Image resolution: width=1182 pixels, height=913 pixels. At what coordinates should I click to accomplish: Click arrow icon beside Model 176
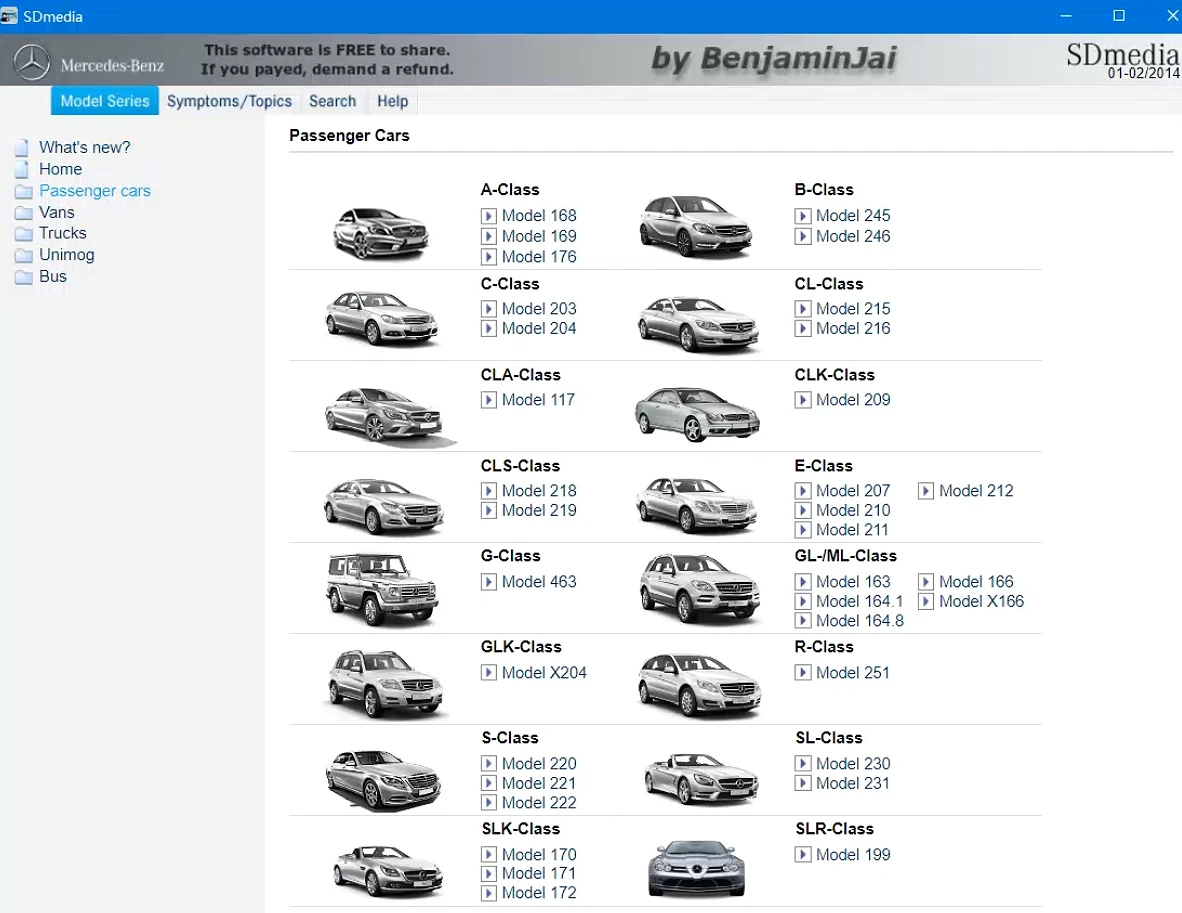[x=488, y=257]
